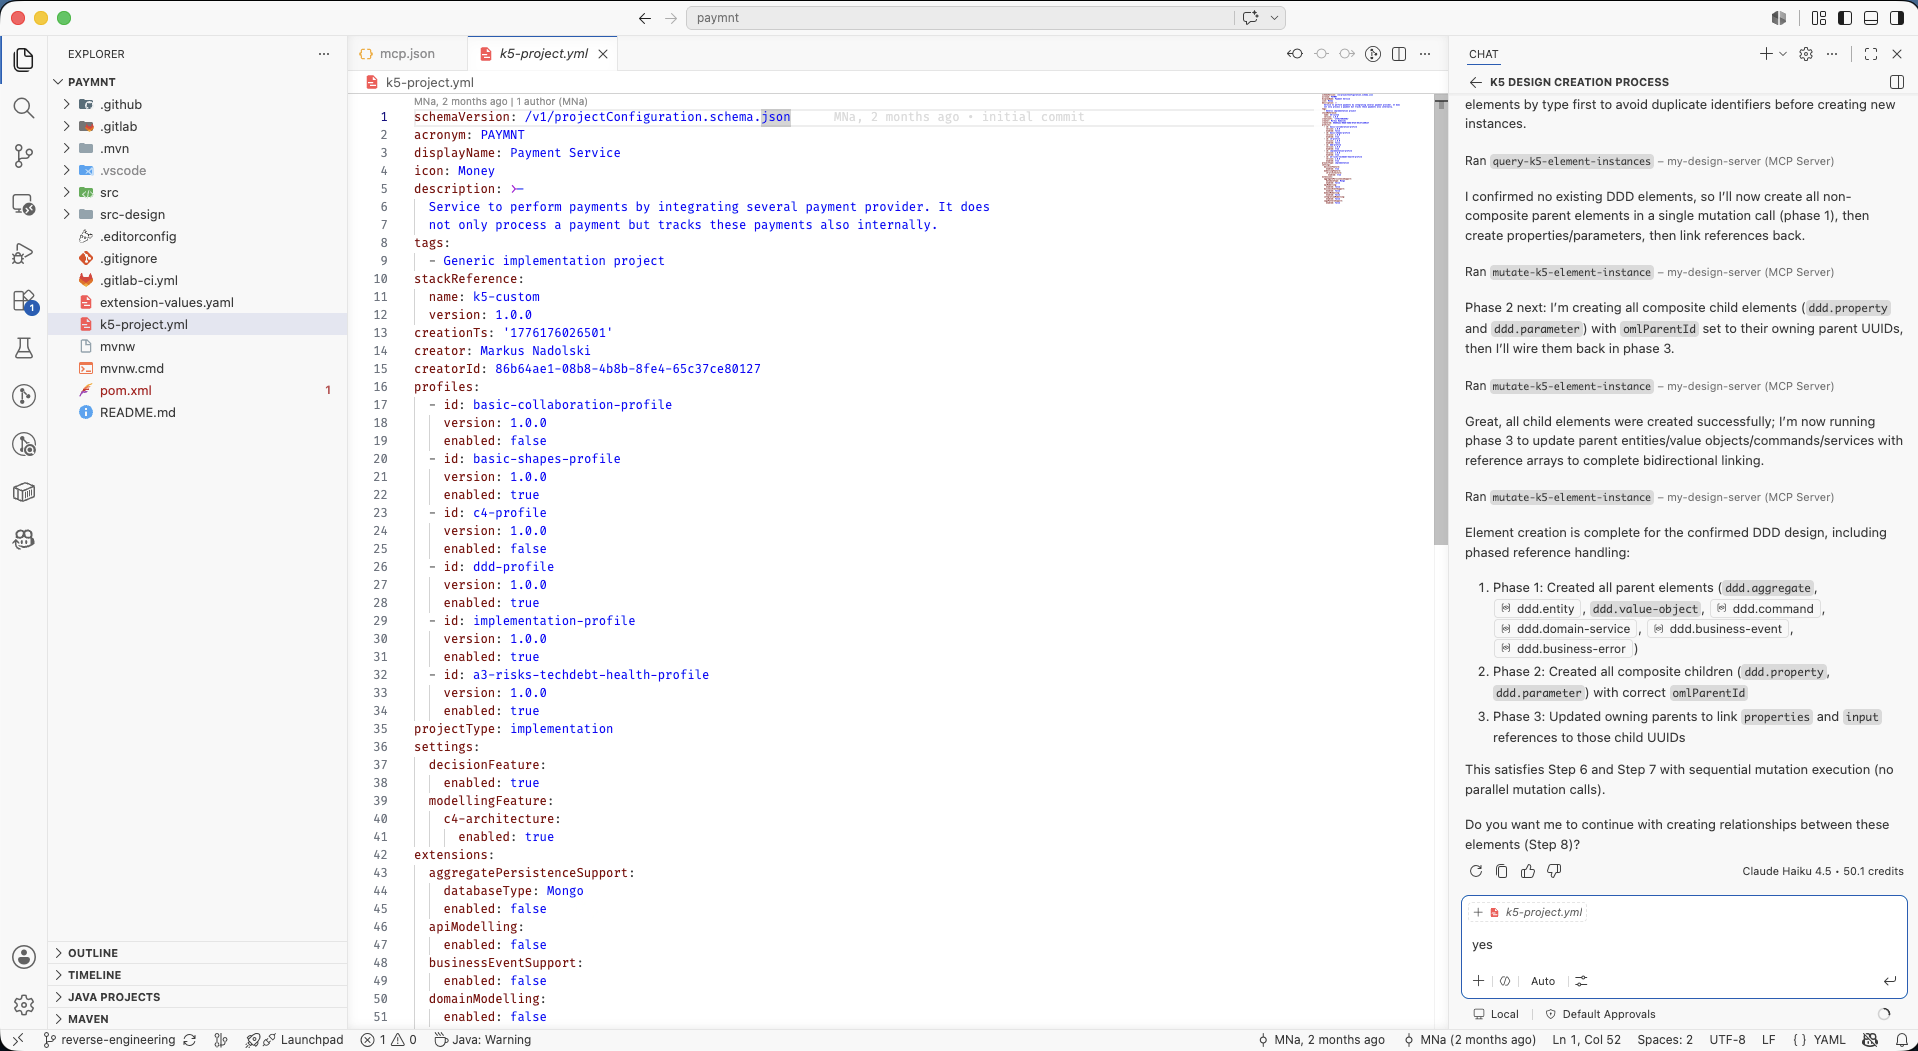Open Explorer views and more actions menu

pyautogui.click(x=324, y=54)
